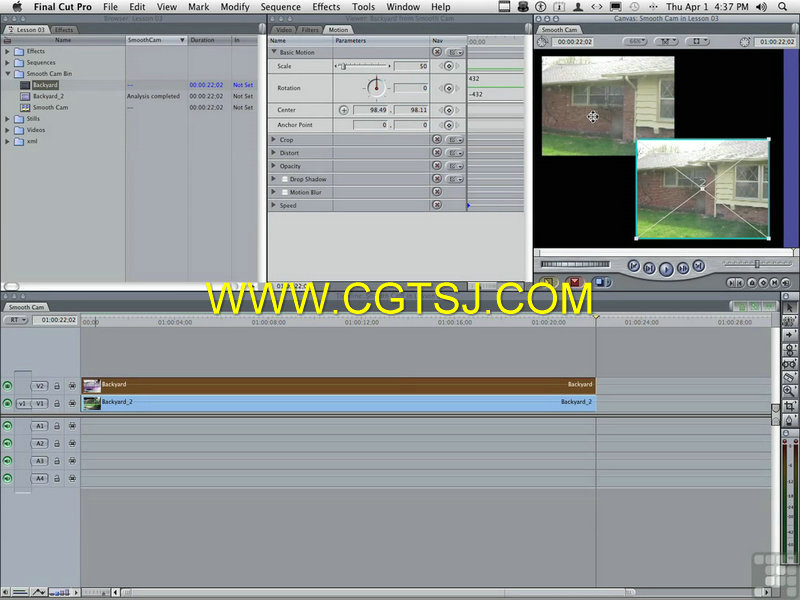Click Go to Next Edit in Canvas
This screenshot has width=800, height=600.
[x=698, y=266]
